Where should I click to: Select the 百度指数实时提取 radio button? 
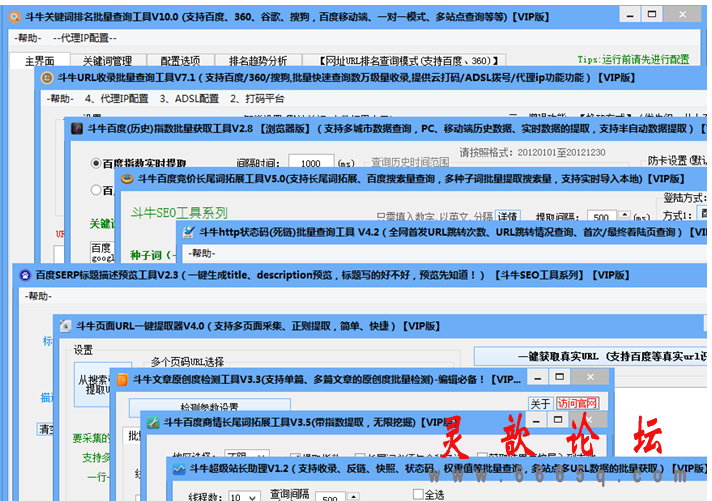click(96, 163)
